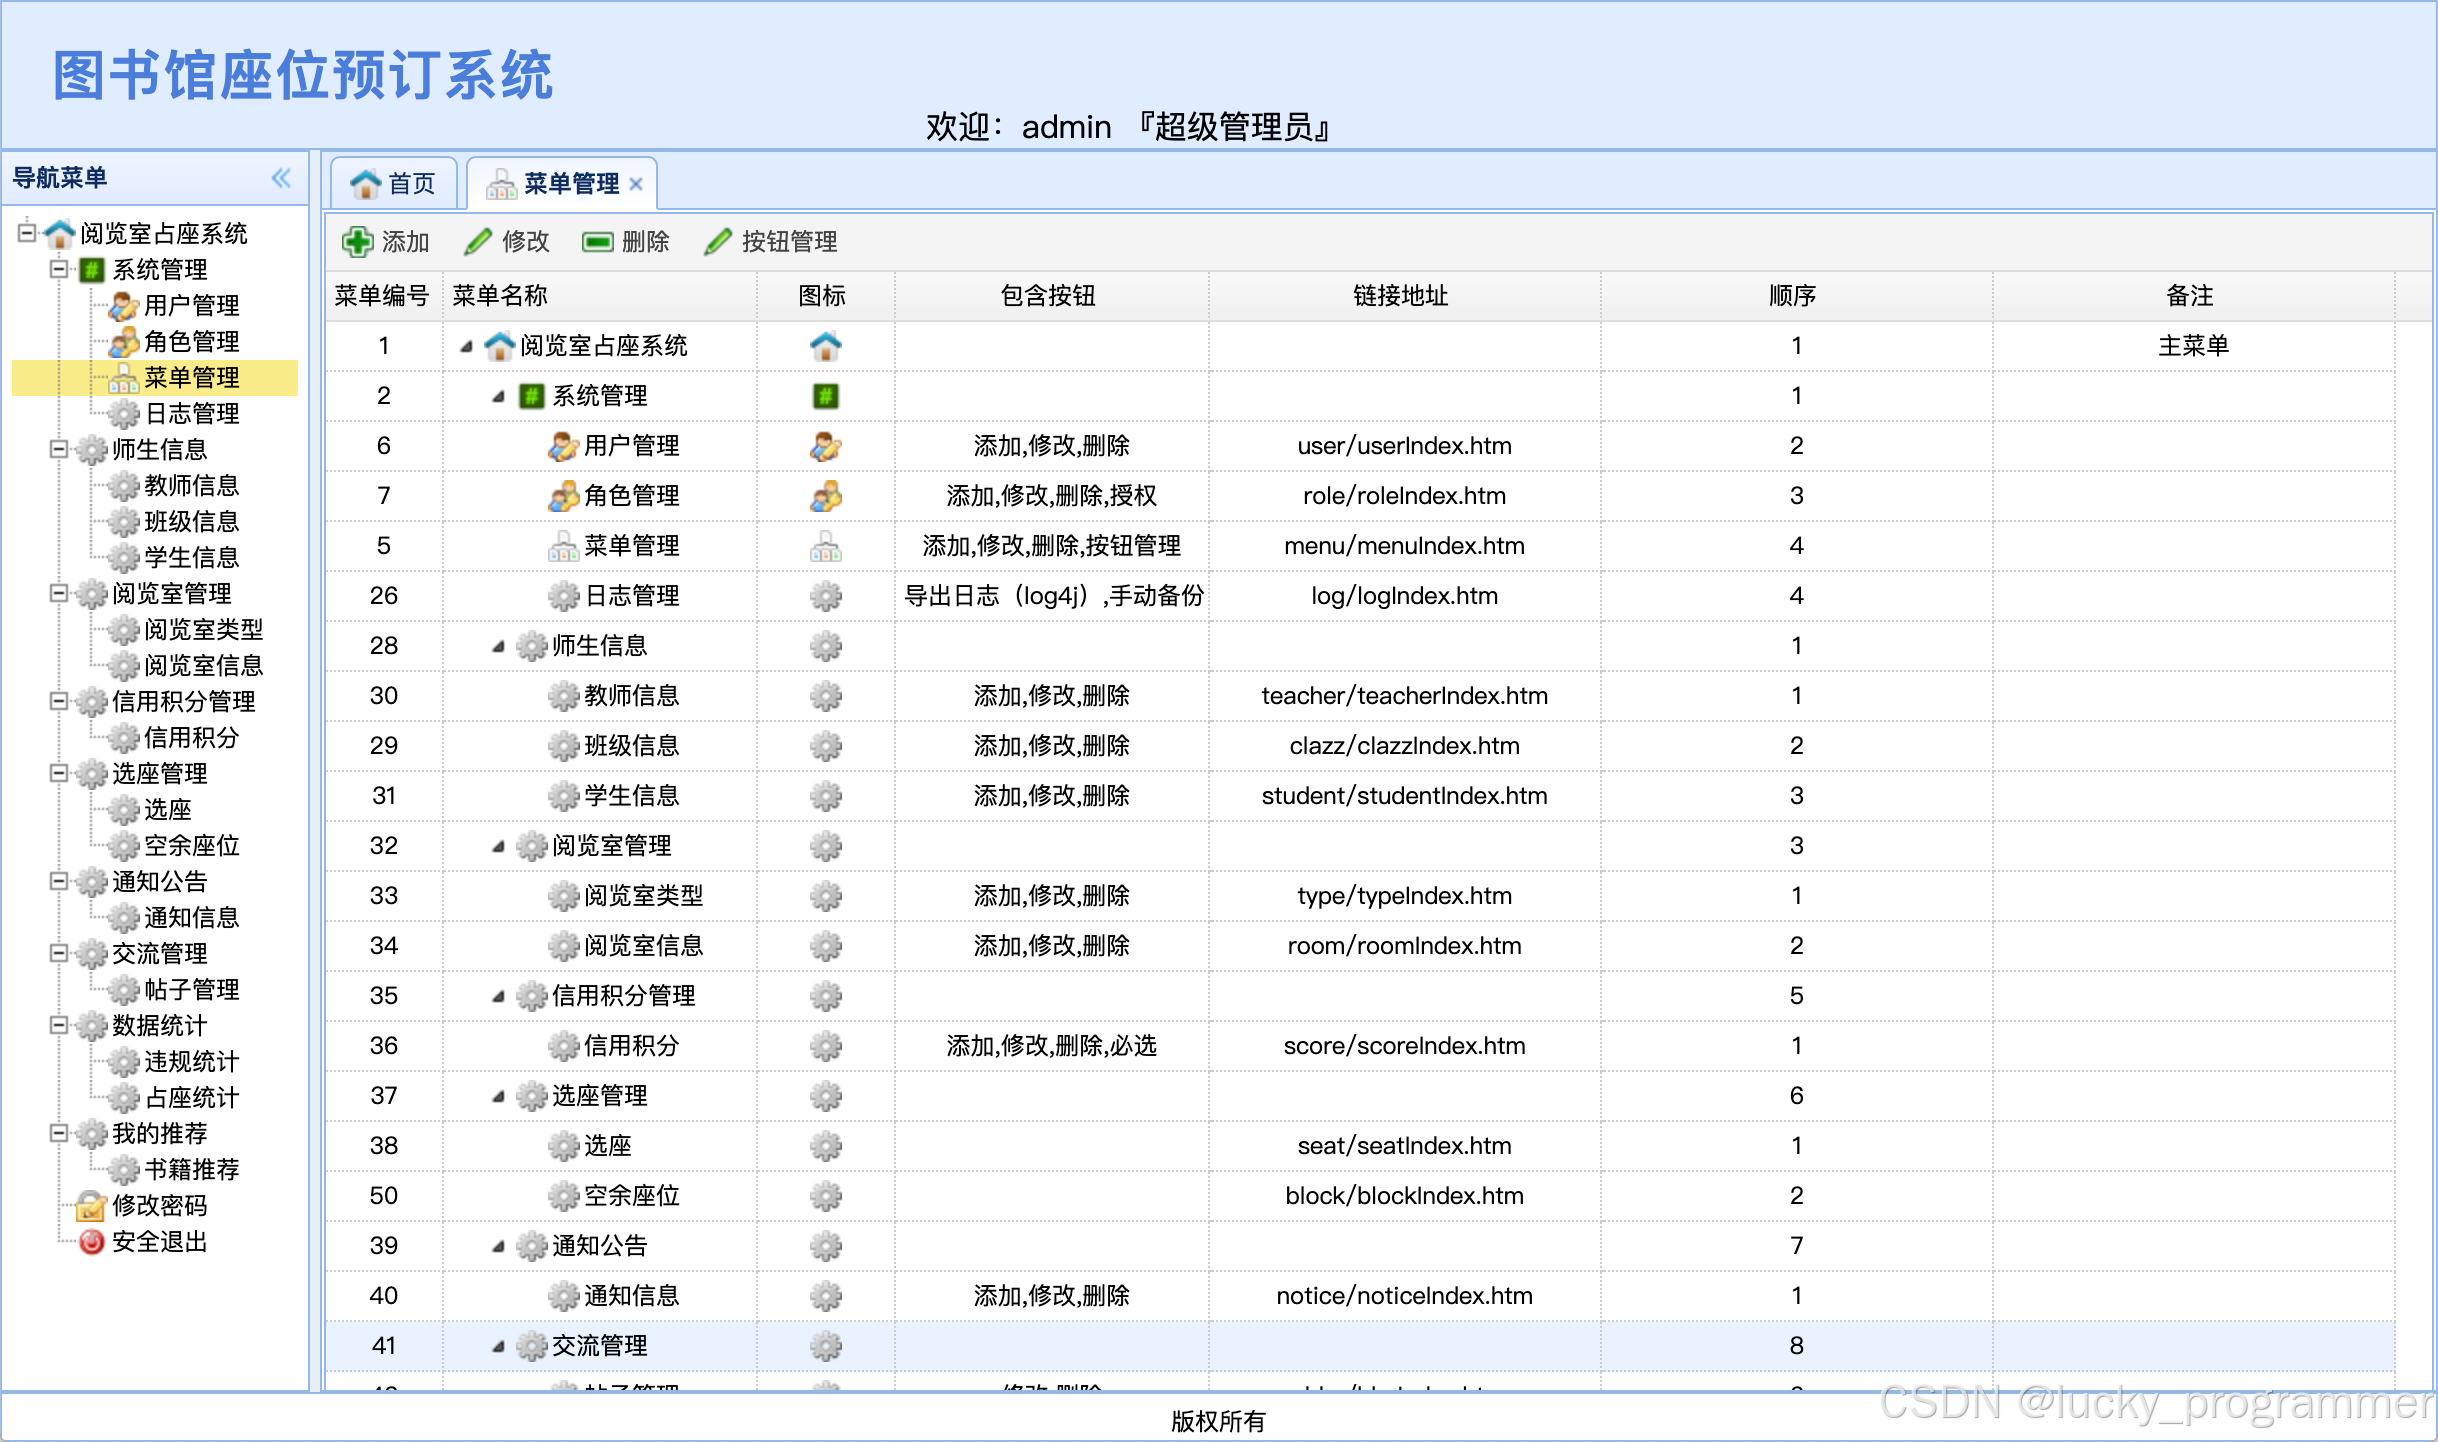The width and height of the screenshot is (2438, 1442).
Task: Click the green plus 添加 icon
Action: (x=357, y=242)
